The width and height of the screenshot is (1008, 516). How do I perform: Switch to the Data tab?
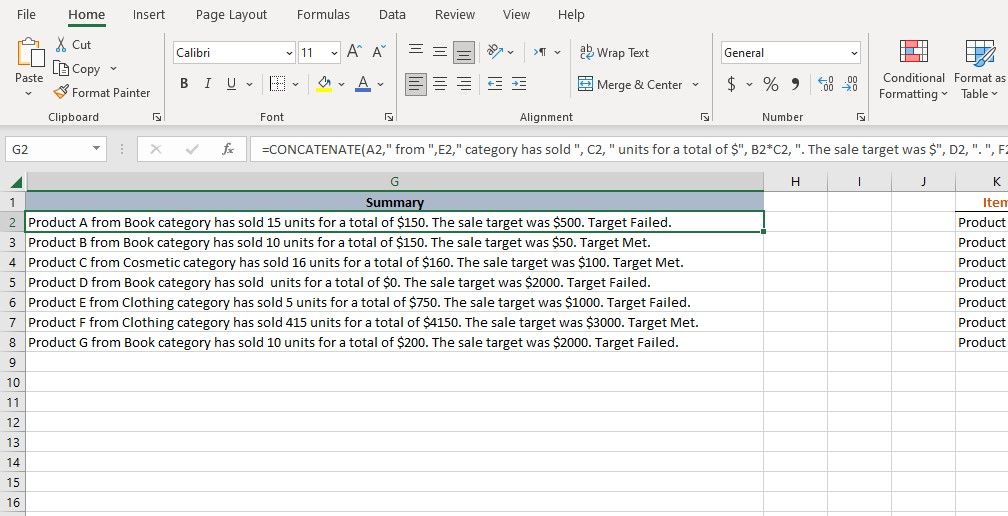pos(392,14)
